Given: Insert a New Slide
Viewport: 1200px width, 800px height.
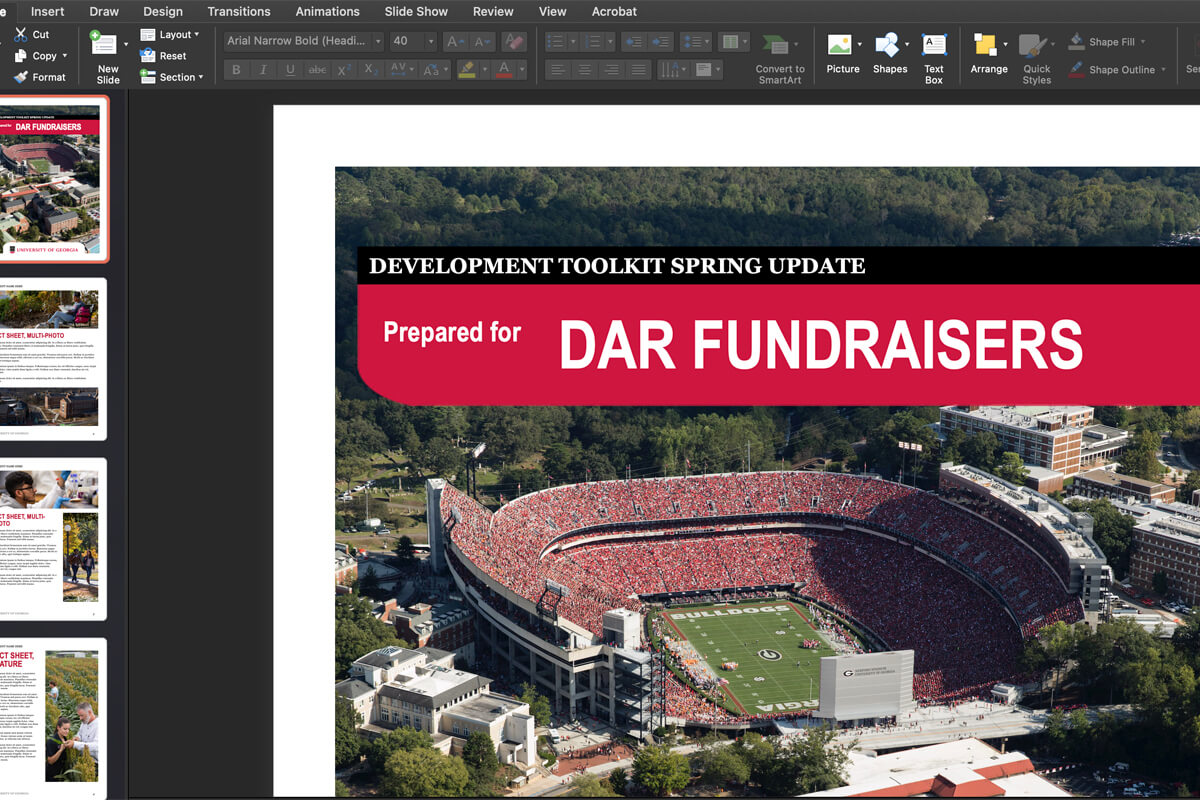Looking at the screenshot, I should (x=107, y=57).
